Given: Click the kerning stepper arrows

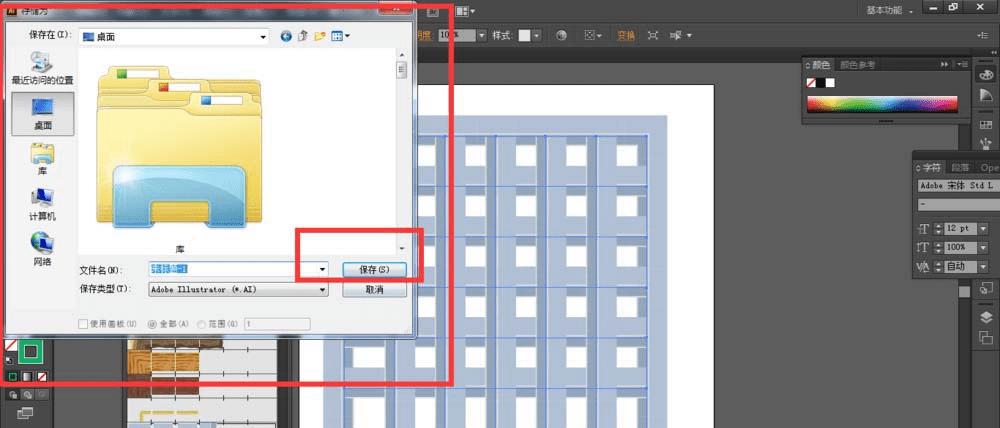Looking at the screenshot, I should click(938, 267).
